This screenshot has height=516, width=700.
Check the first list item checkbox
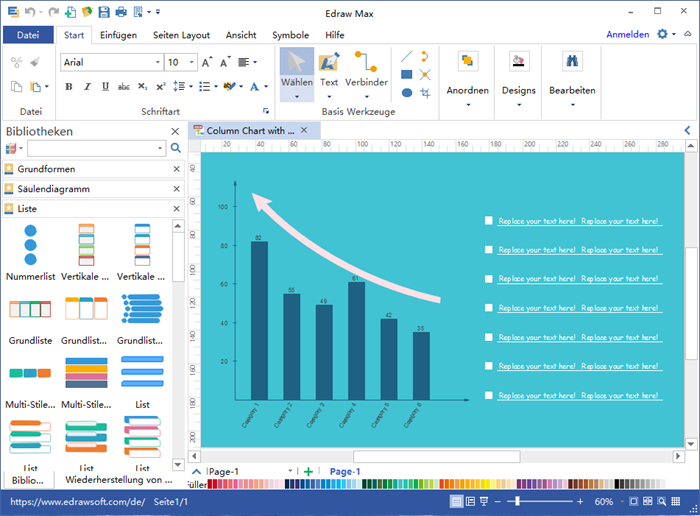tap(489, 221)
